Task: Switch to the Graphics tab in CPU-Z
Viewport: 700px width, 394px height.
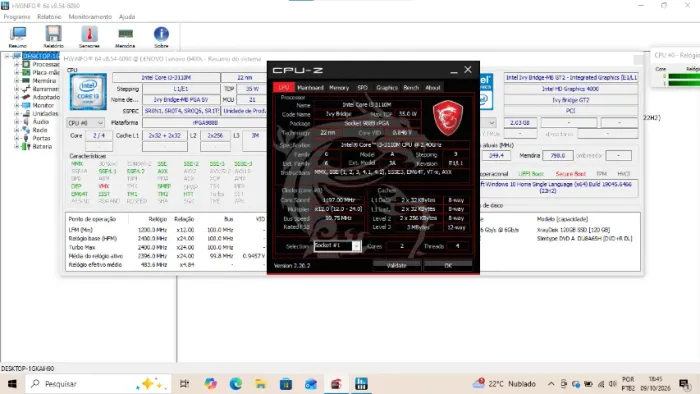Action: tap(387, 87)
